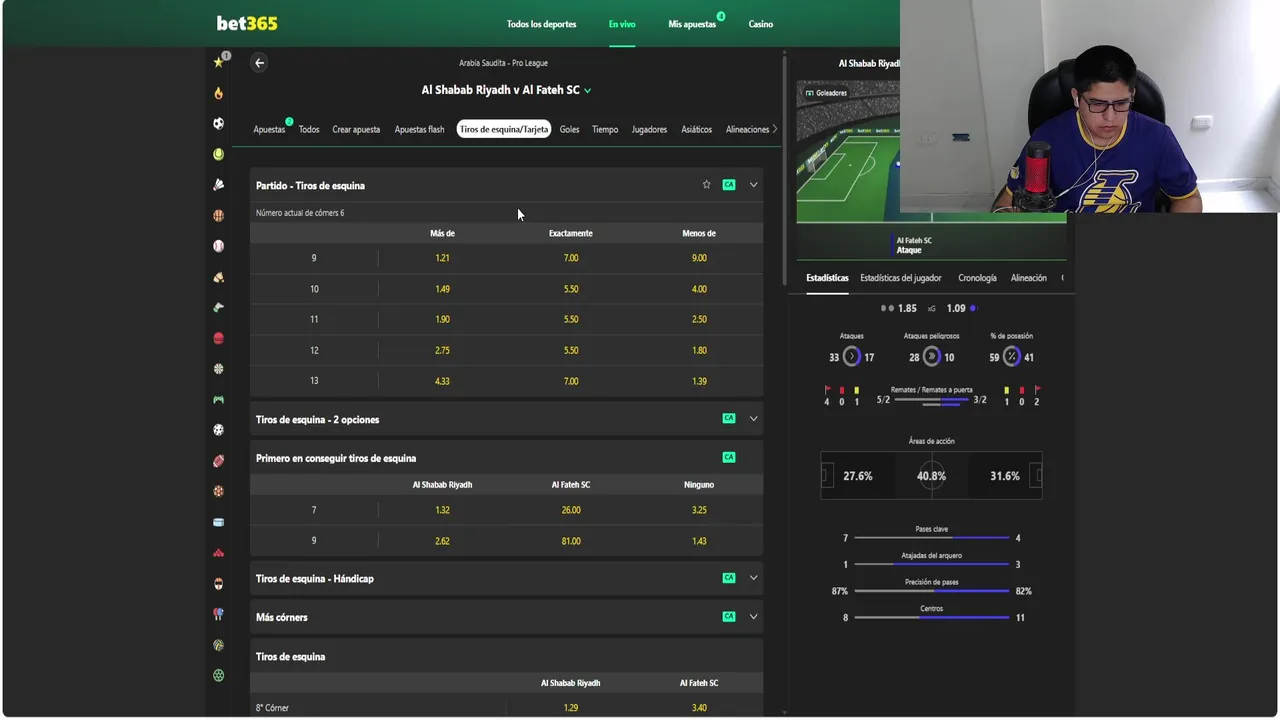Select the ice hockey puck icon
Viewport: 1280px width, 720px height.
[x=218, y=522]
